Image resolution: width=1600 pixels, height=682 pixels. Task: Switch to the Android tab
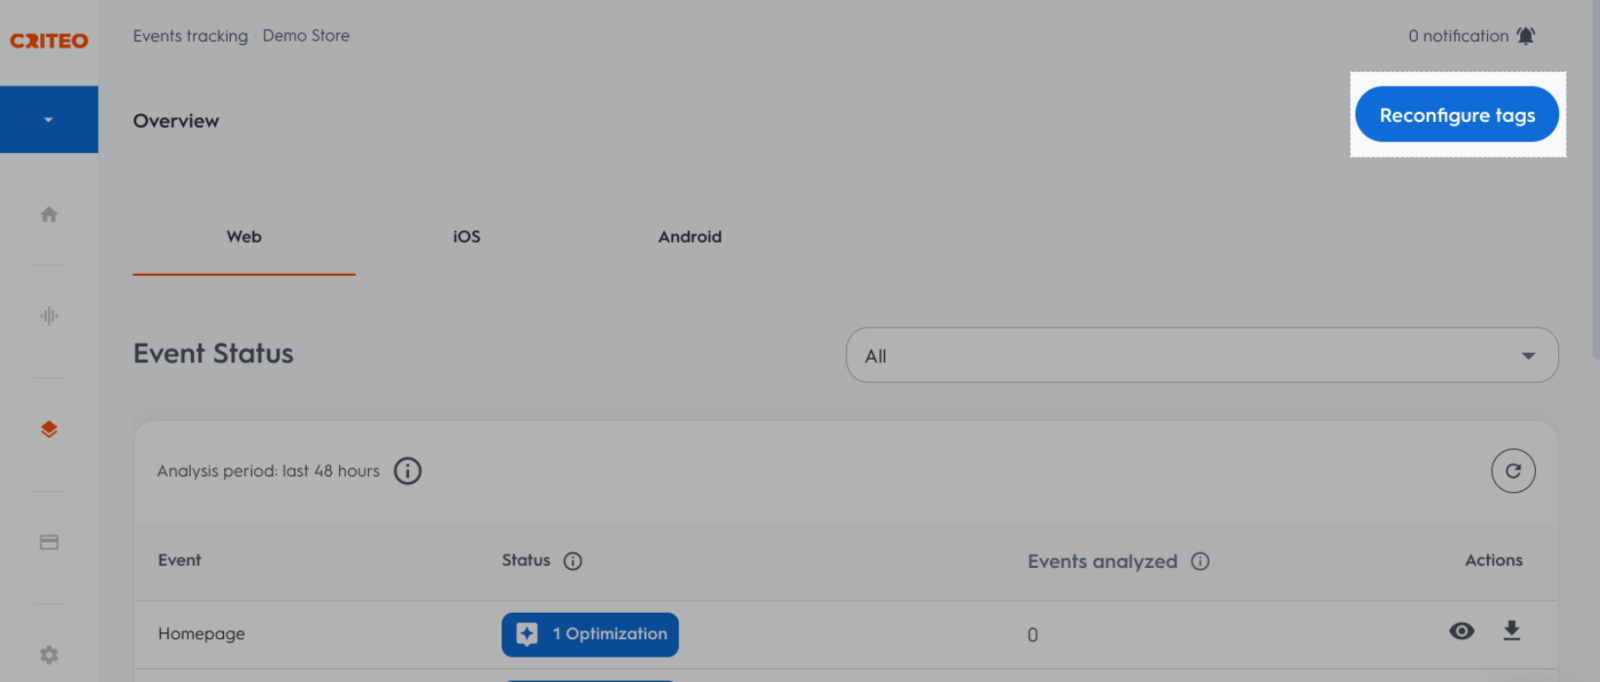[x=690, y=237]
